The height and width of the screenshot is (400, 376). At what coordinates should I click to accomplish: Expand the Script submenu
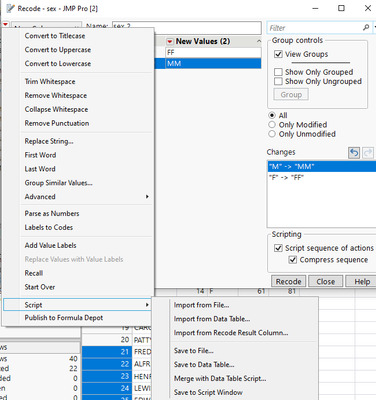[77, 305]
